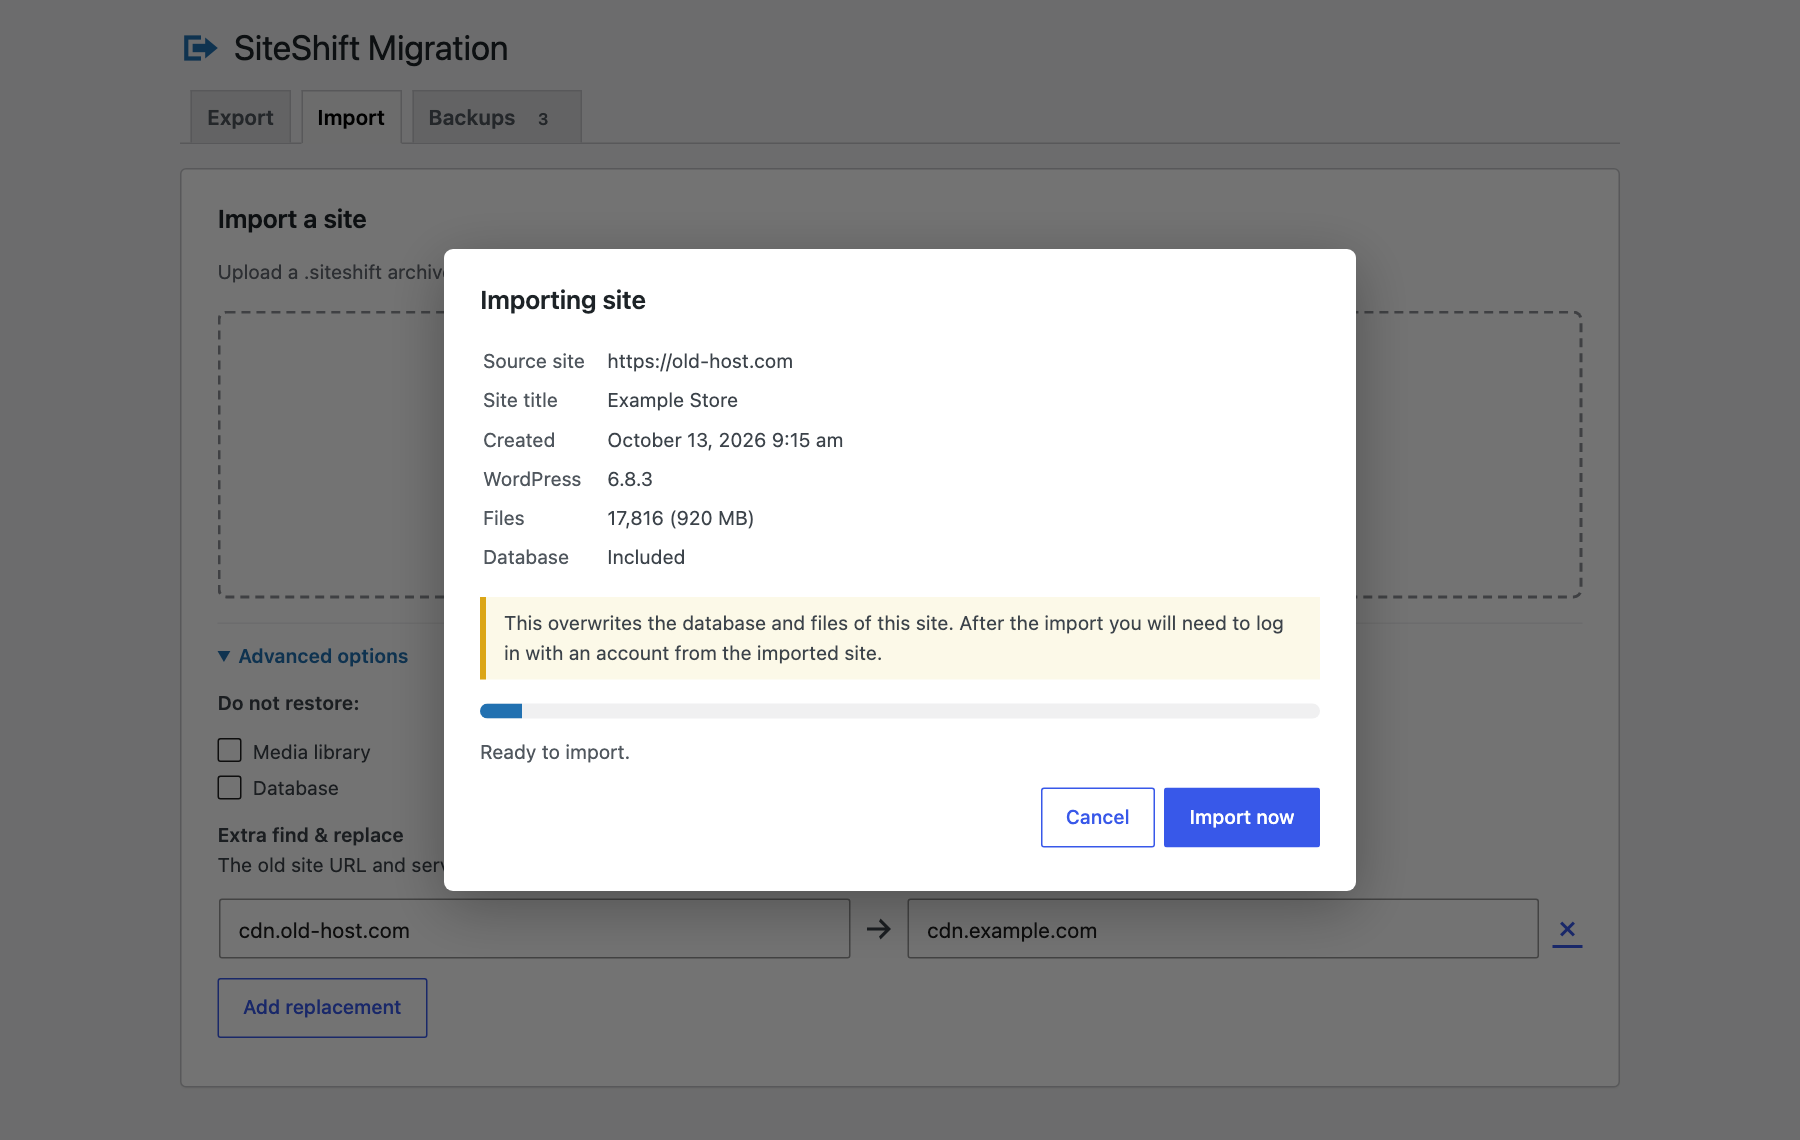This screenshot has width=1800, height=1140.
Task: Click the file count 17,816 (920 MB)
Action: click(x=680, y=518)
